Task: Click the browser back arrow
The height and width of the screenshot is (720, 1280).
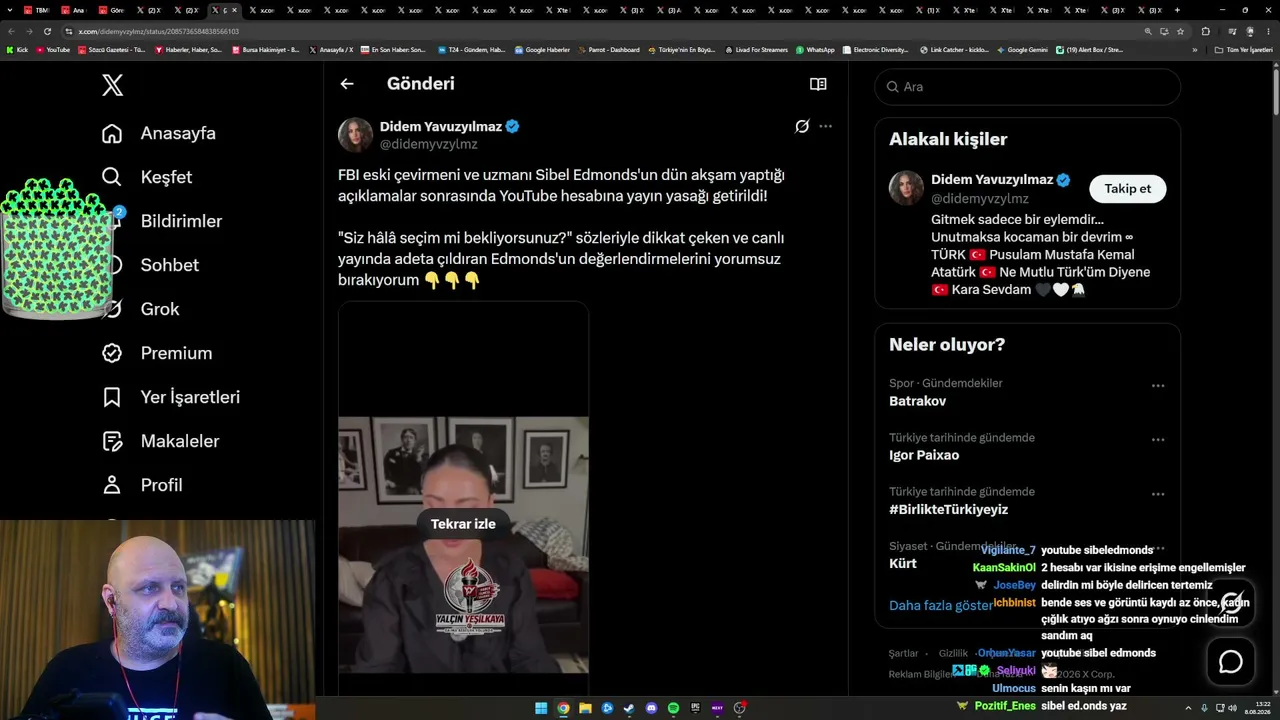Action: (12, 31)
